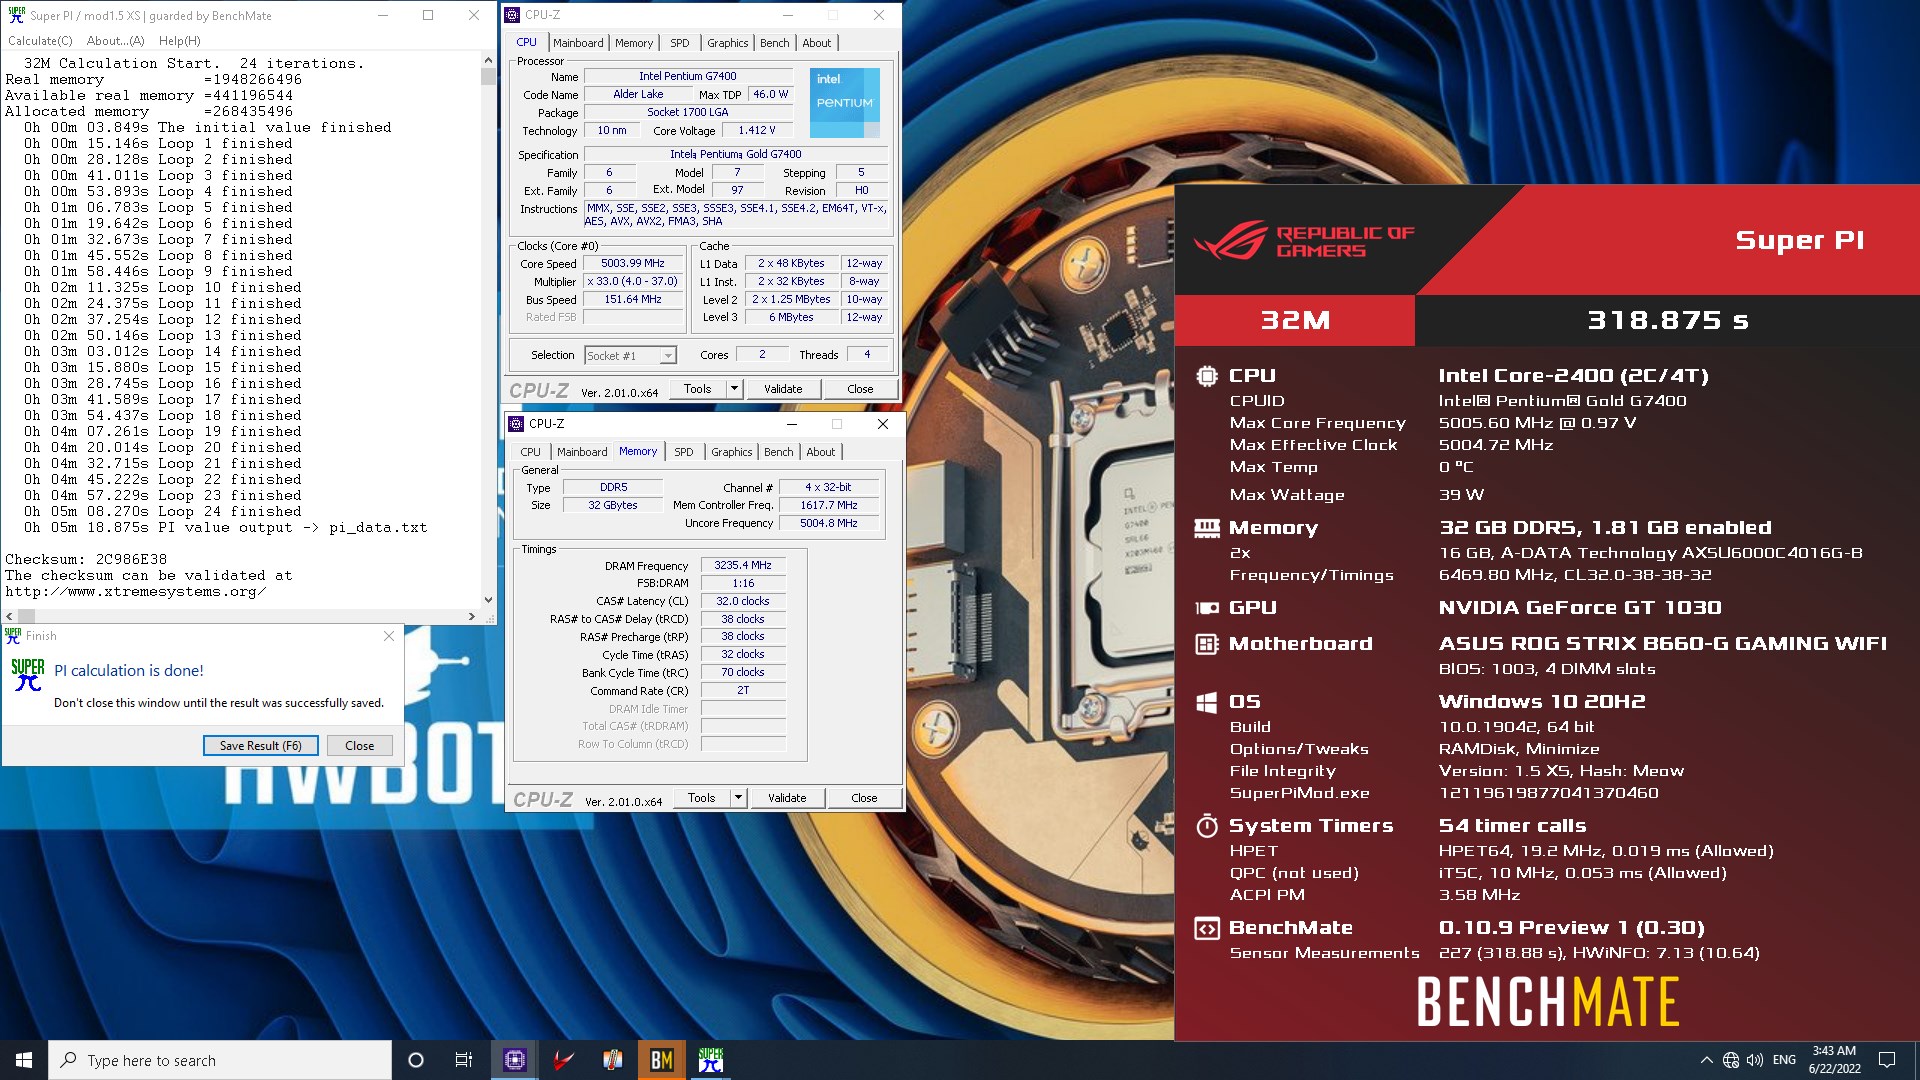Screen dimensions: 1920x1080
Task: Open the Calculate menu in Super PI
Action: click(40, 41)
